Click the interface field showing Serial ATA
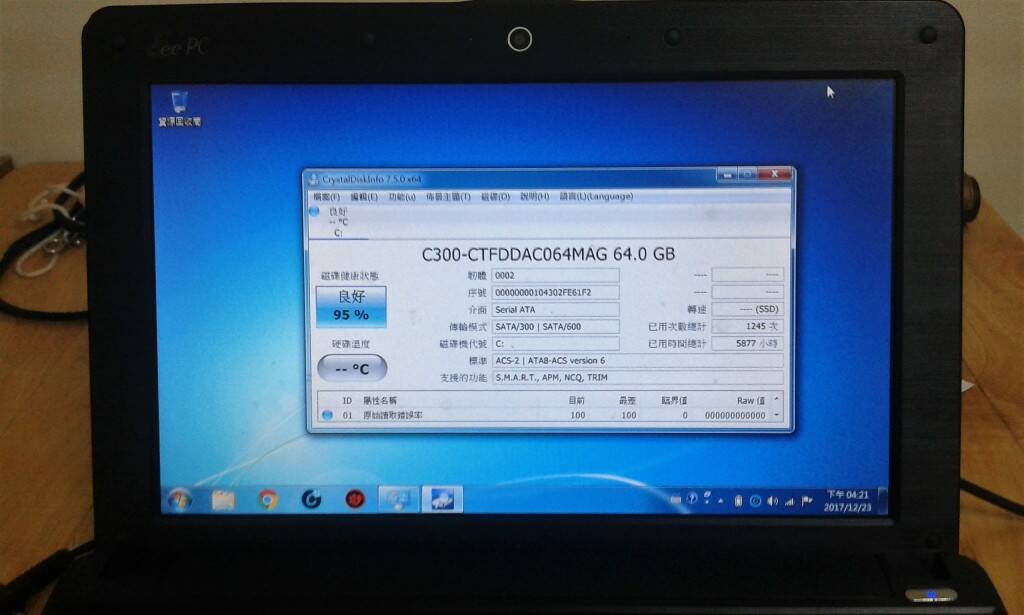 tap(555, 309)
